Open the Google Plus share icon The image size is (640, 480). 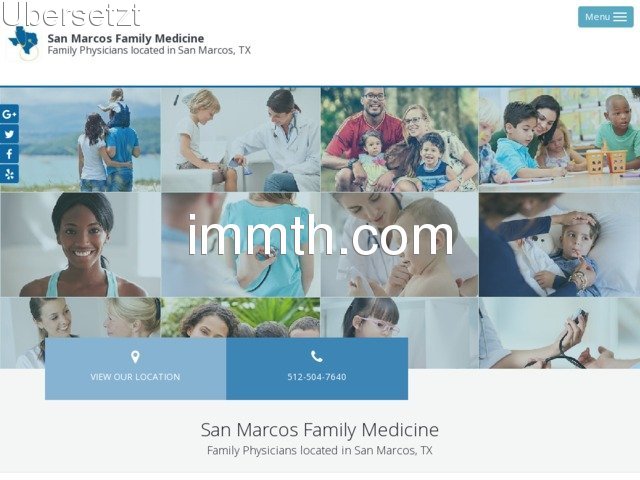point(9,114)
